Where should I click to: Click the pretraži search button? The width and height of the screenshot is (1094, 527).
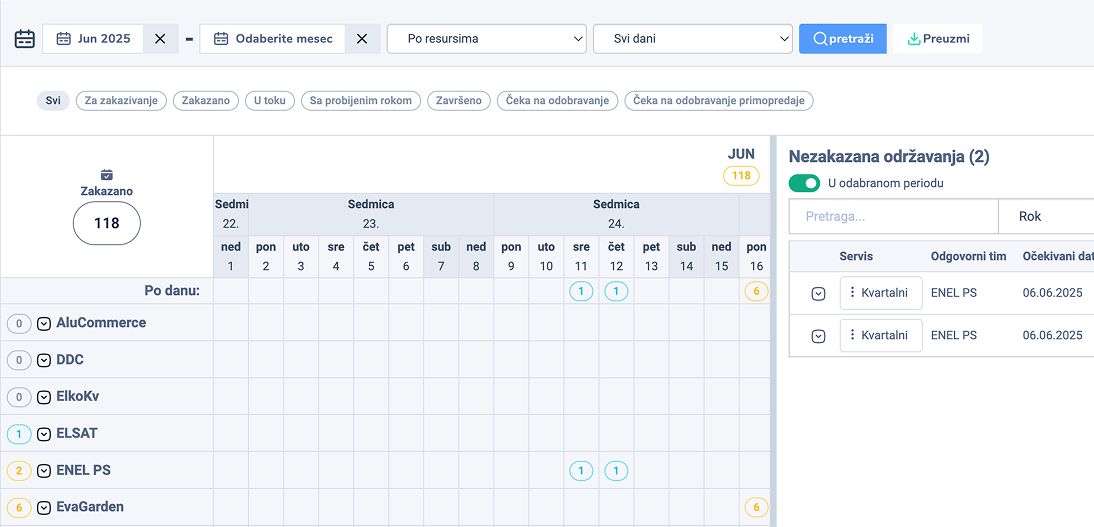click(x=843, y=38)
